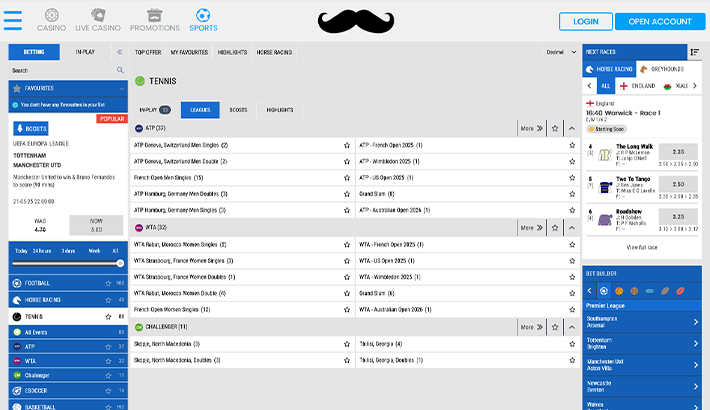Set time filter to 3 days
This screenshot has width=710, height=410.
68,251
